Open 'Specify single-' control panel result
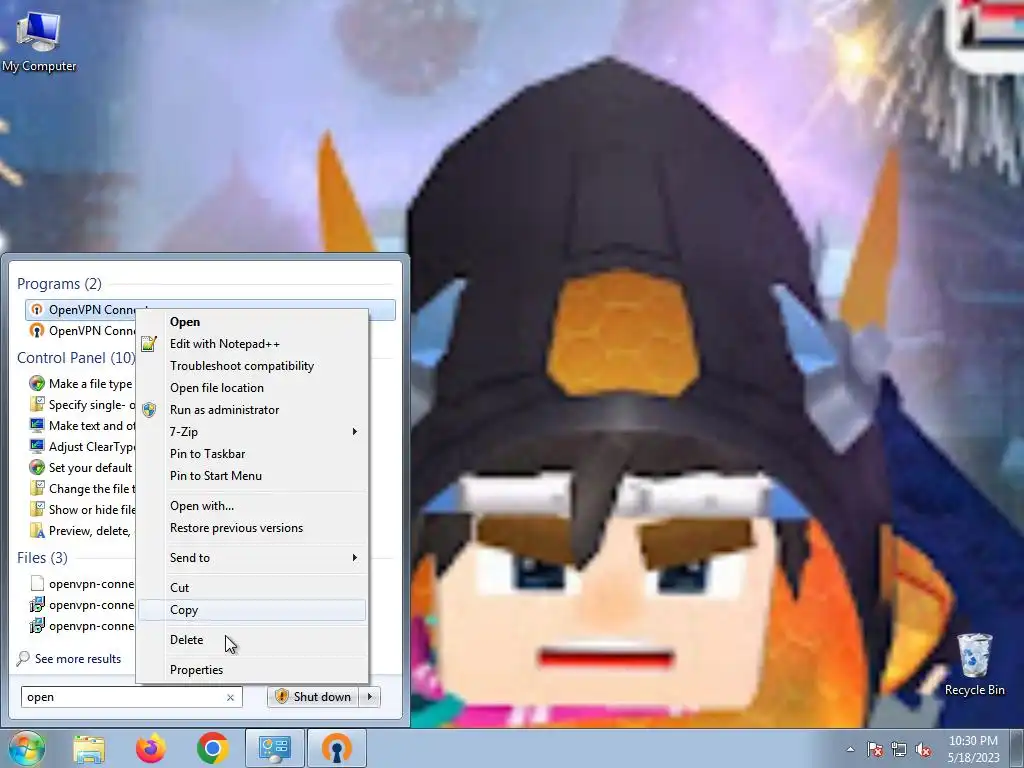1024x768 pixels. [x=82, y=405]
